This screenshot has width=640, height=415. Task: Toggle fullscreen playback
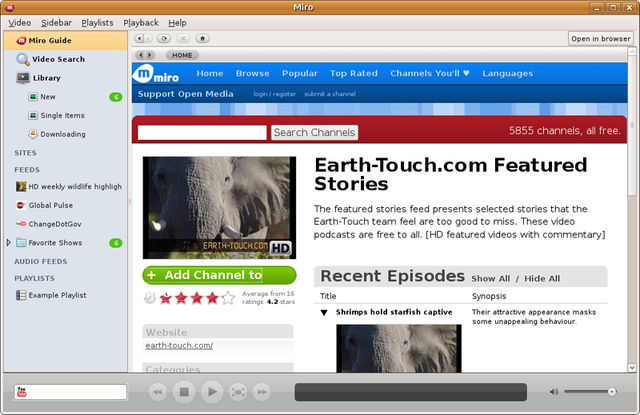238,392
